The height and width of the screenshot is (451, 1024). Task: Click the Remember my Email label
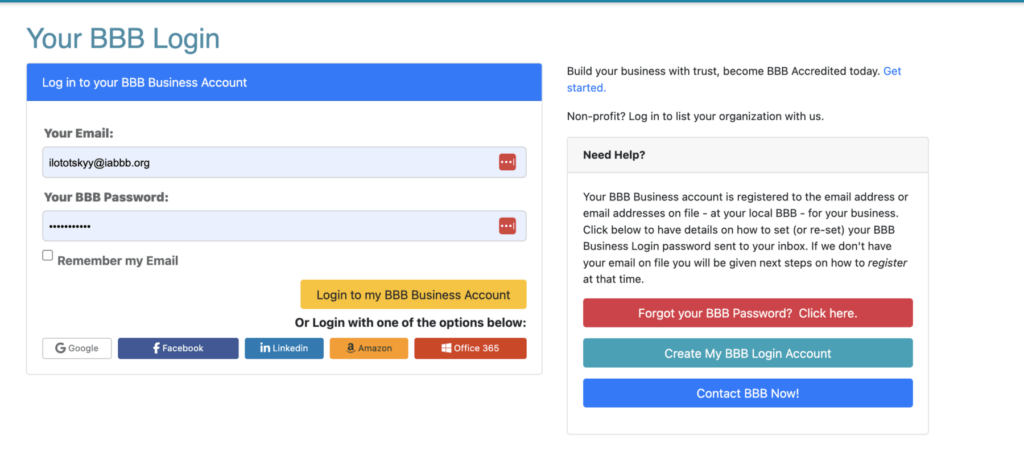[118, 261]
